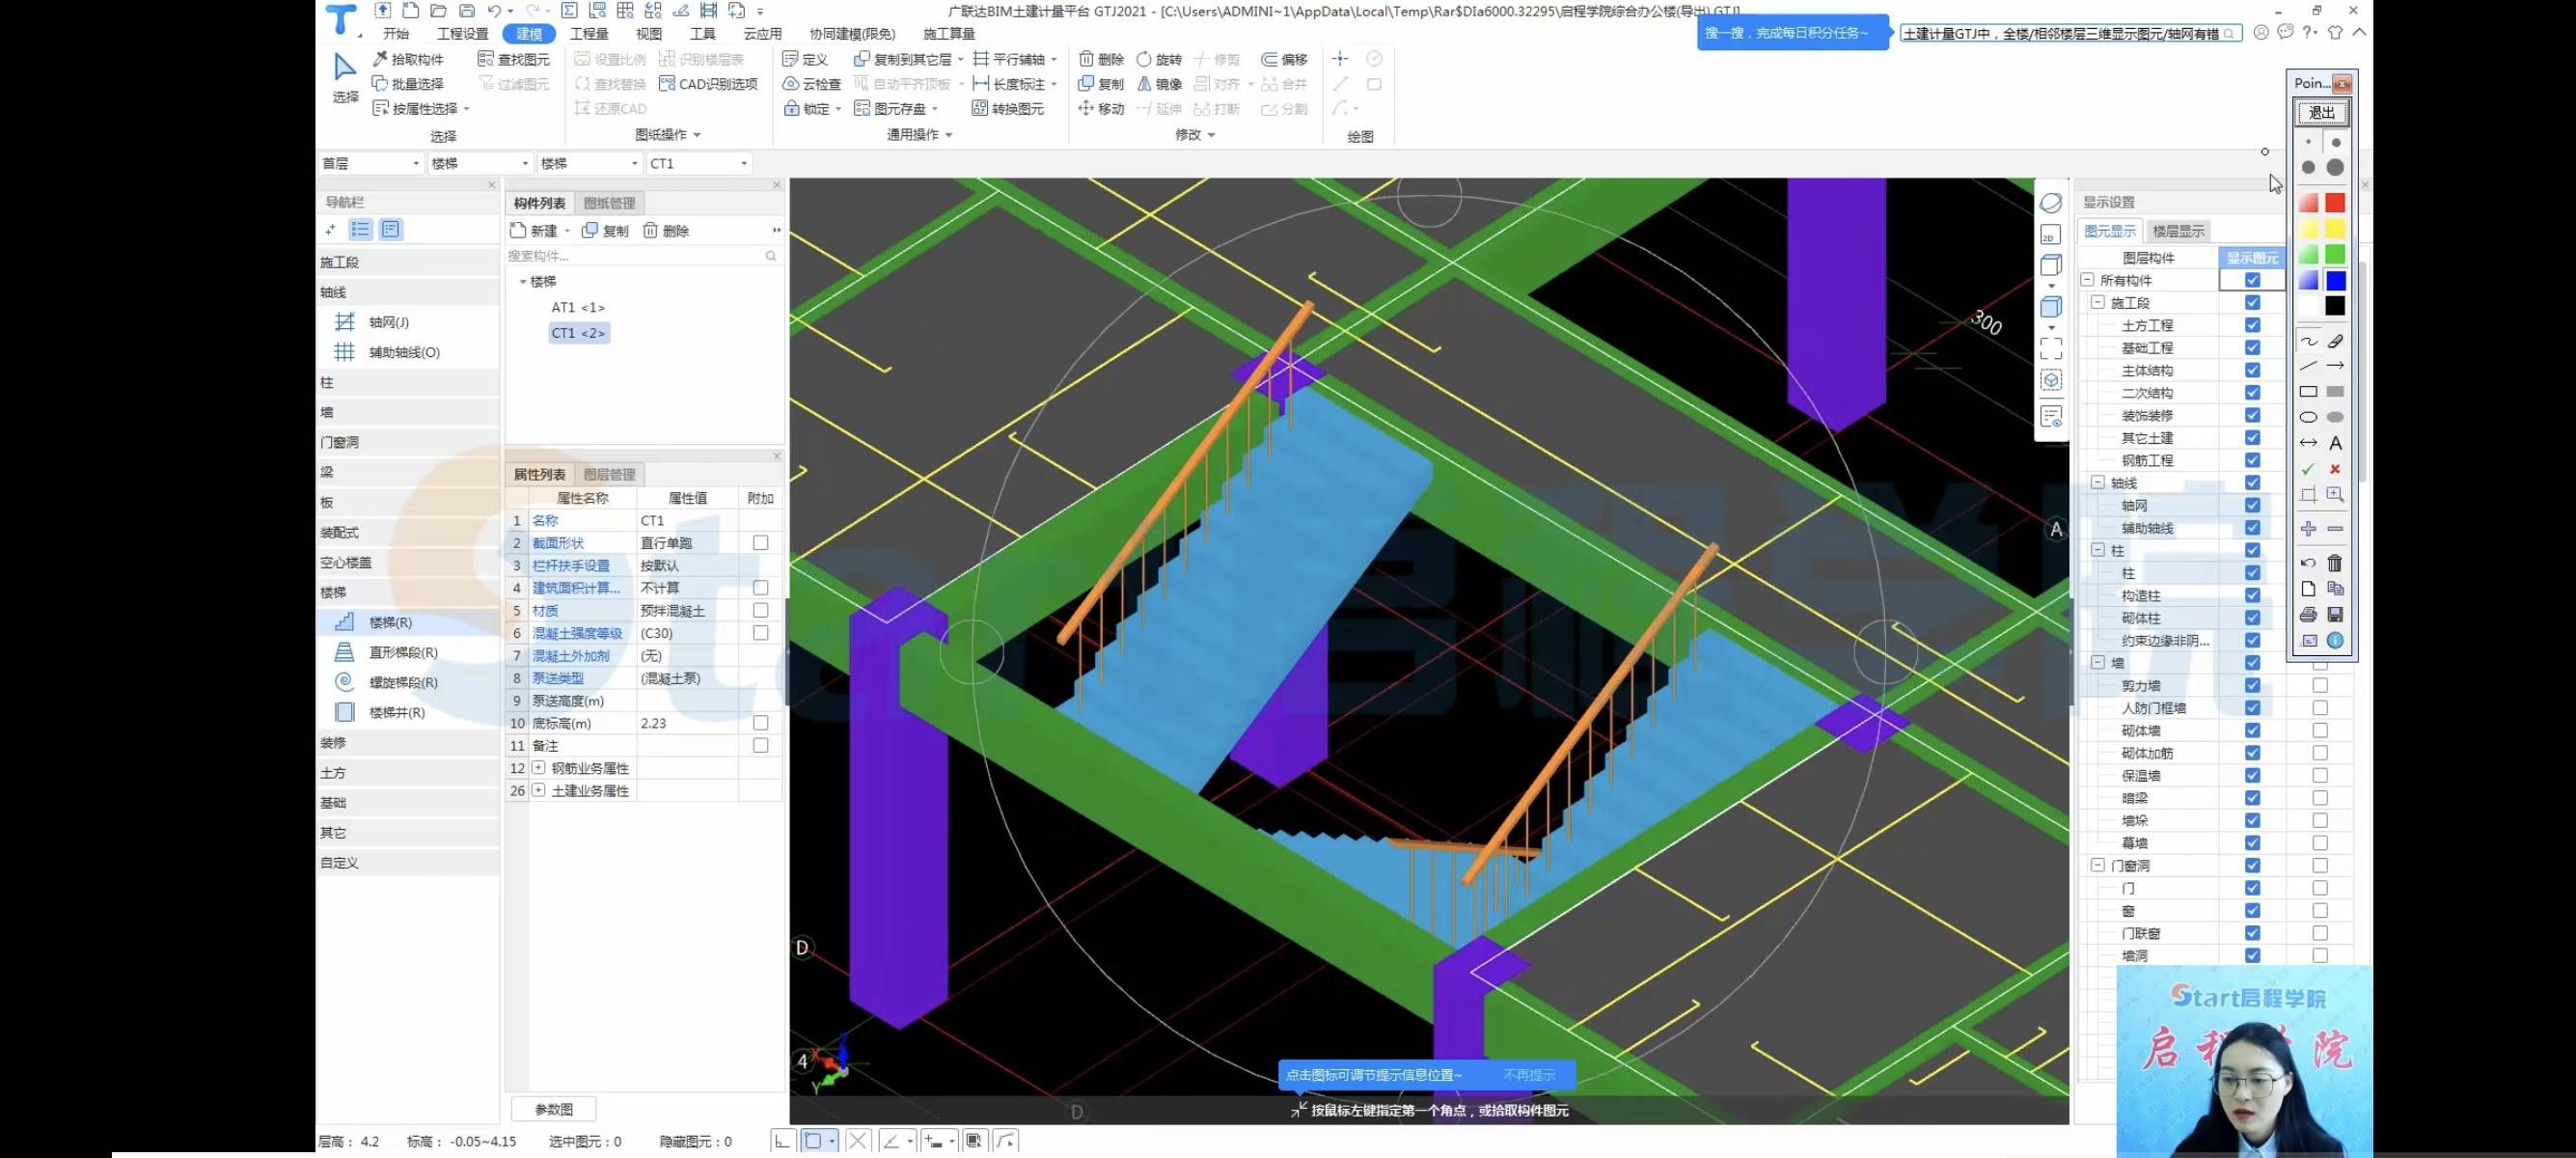Click the 拾取构件 pick component tool
The height and width of the screenshot is (1158, 2576).
click(x=408, y=59)
